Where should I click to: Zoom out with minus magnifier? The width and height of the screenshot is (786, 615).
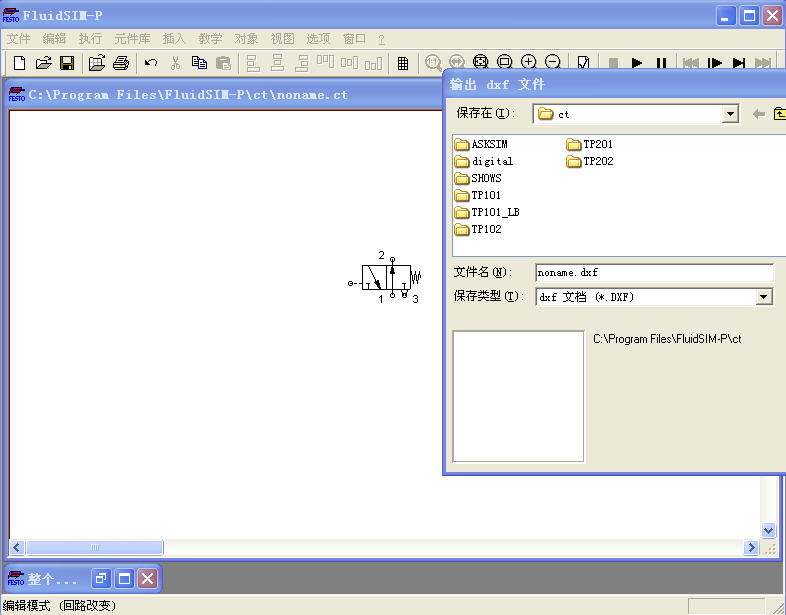553,62
